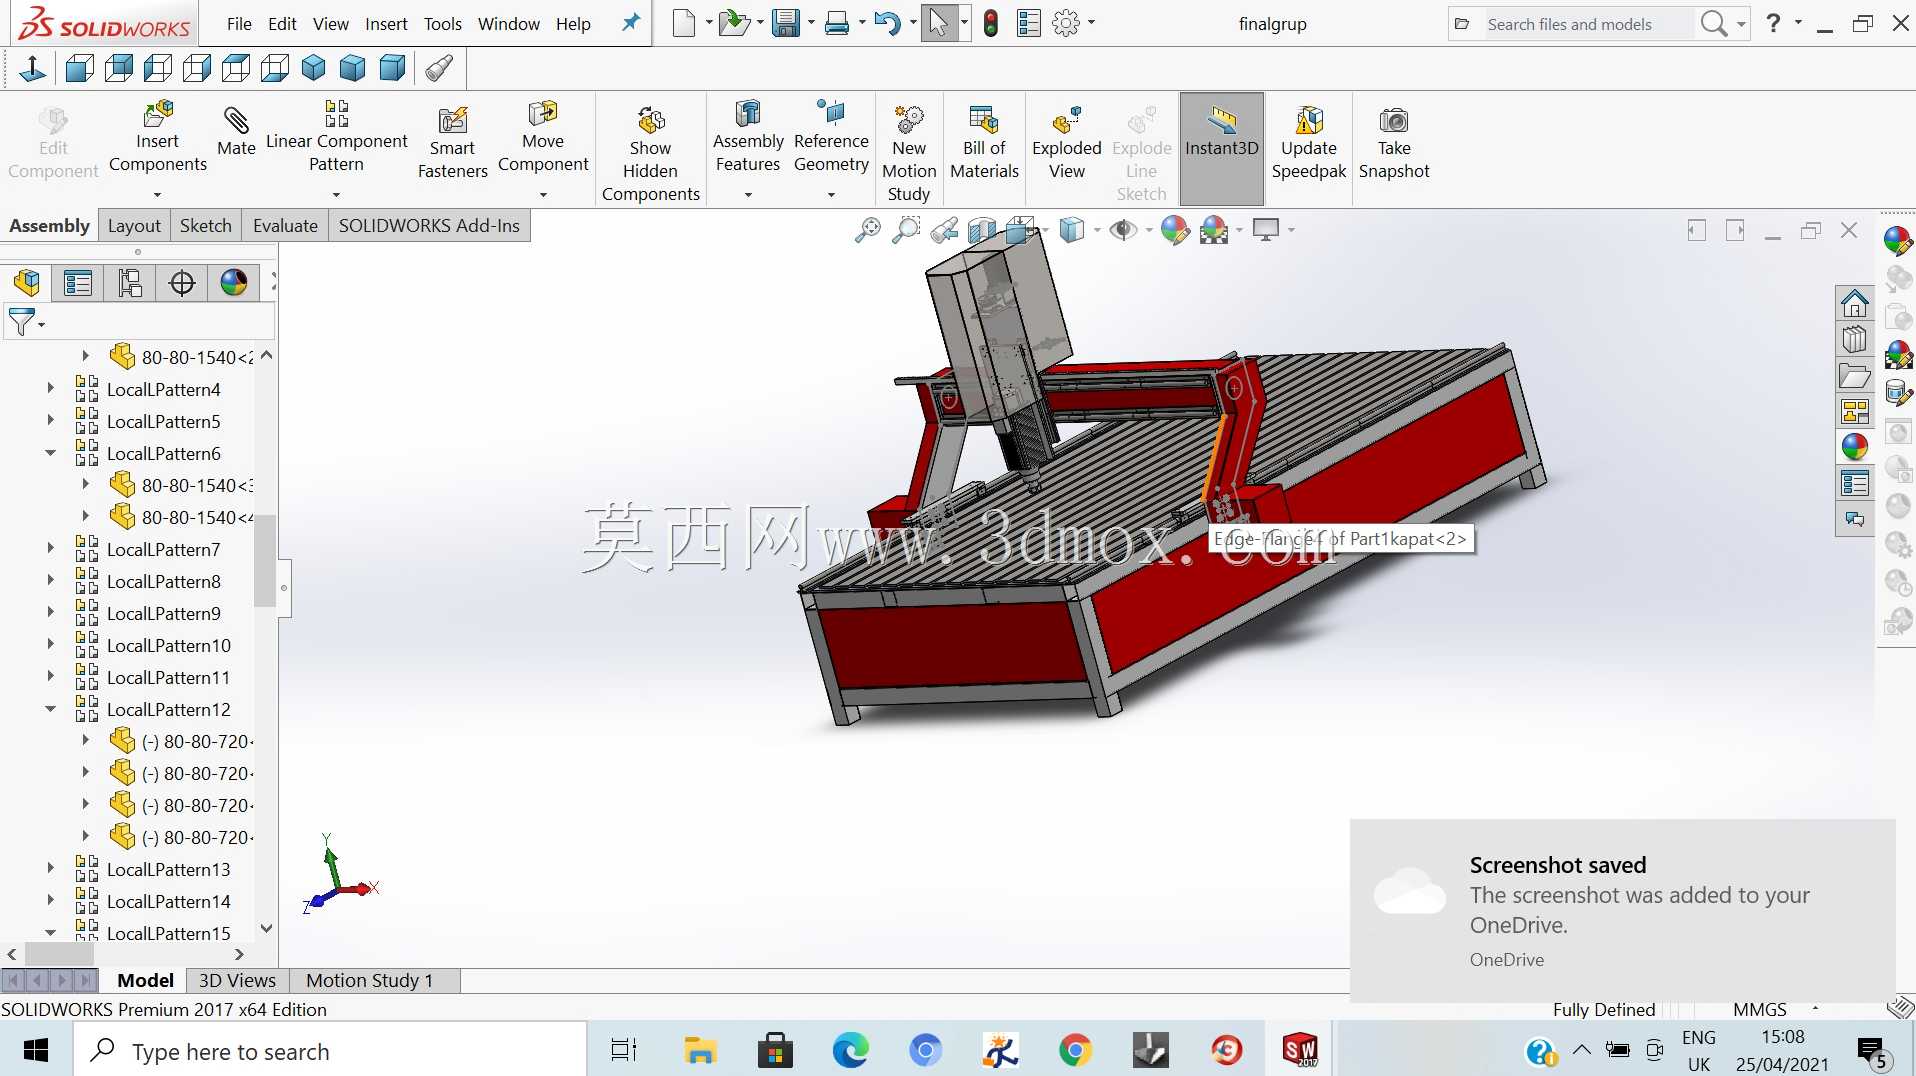Click the MMGS unit system status

pyautogui.click(x=1760, y=1010)
